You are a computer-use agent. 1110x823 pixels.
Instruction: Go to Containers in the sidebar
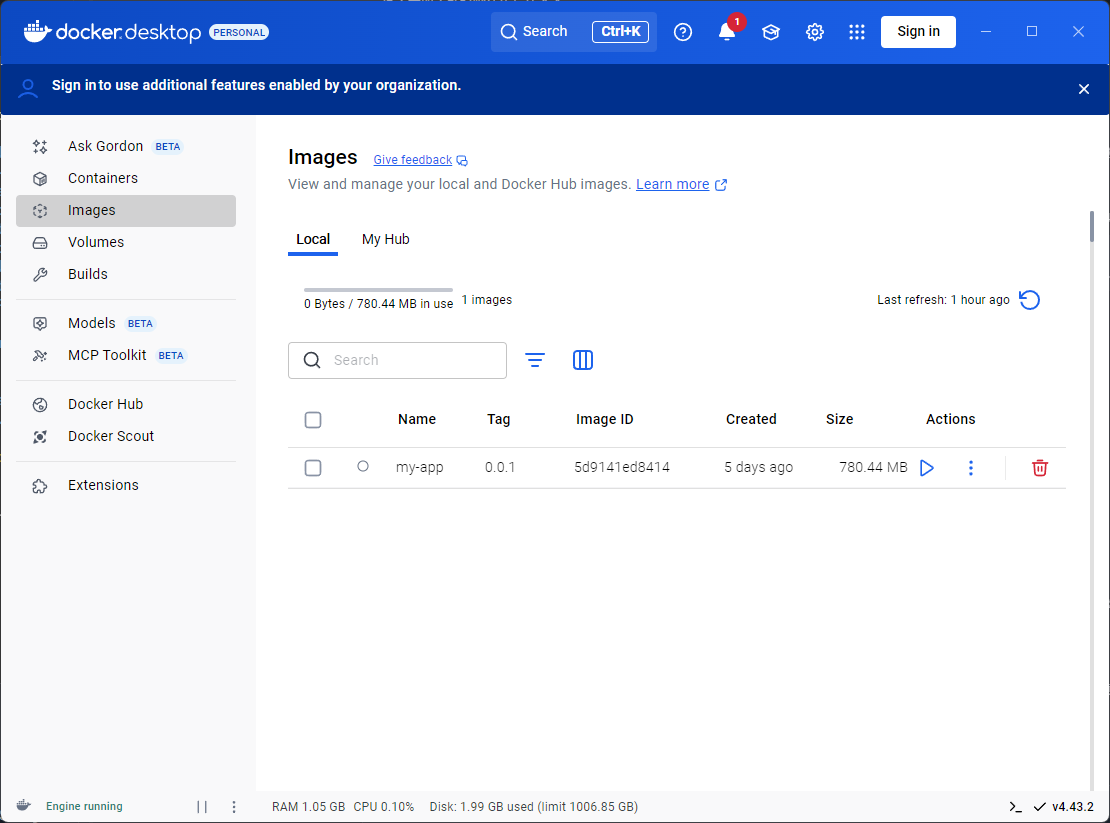[103, 178]
